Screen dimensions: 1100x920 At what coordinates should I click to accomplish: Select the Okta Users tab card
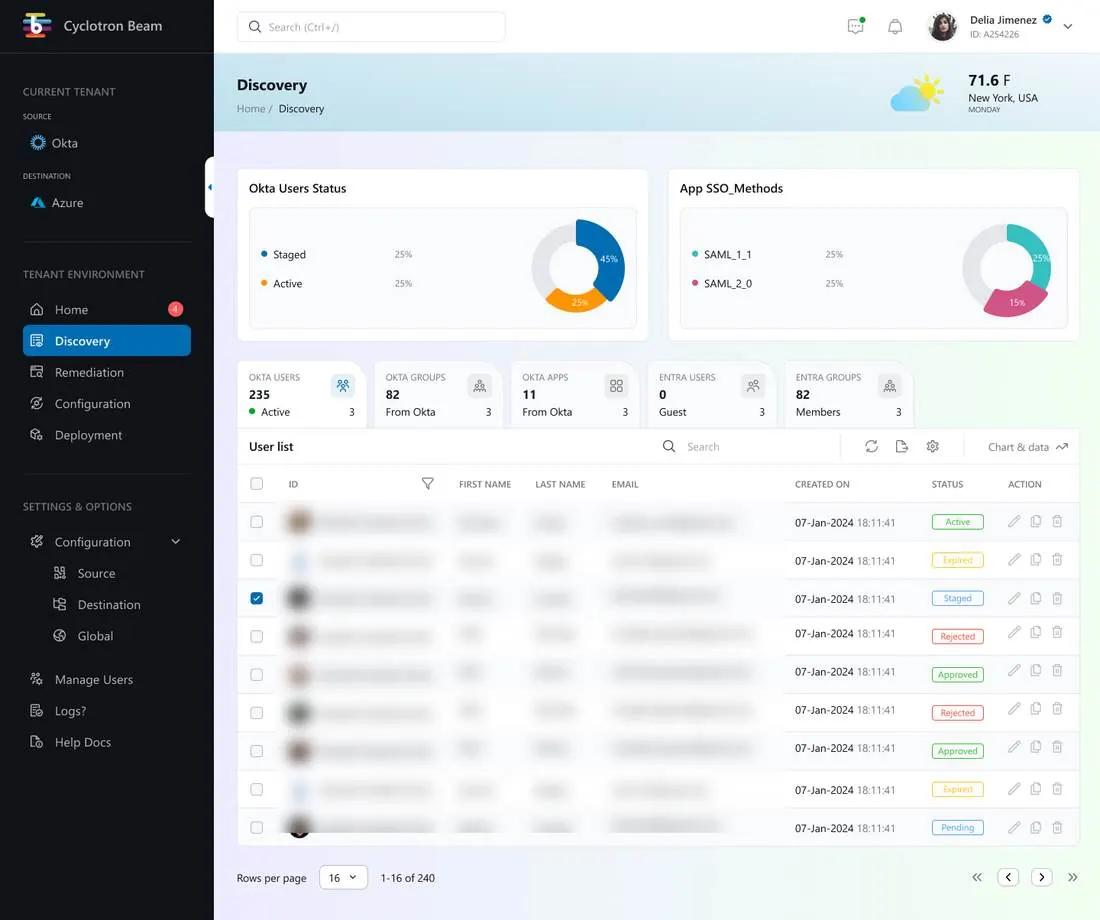[x=302, y=394]
